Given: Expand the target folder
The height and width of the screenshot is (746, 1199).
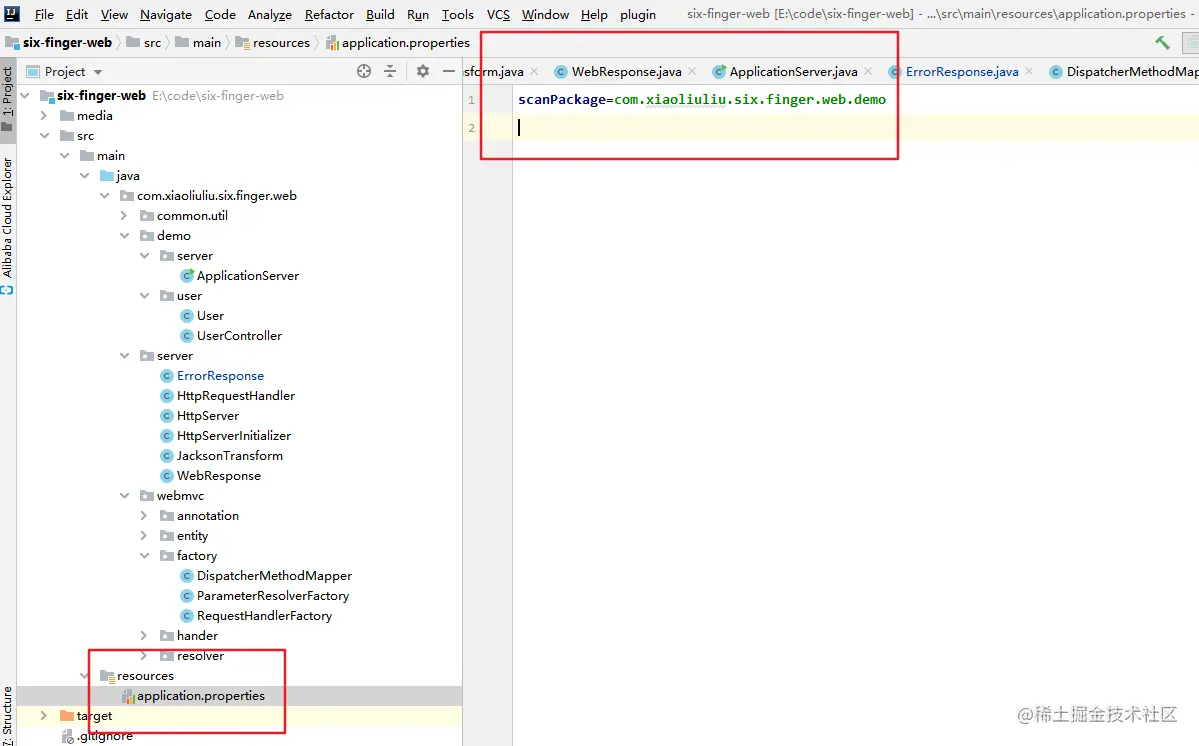Looking at the screenshot, I should [44, 715].
